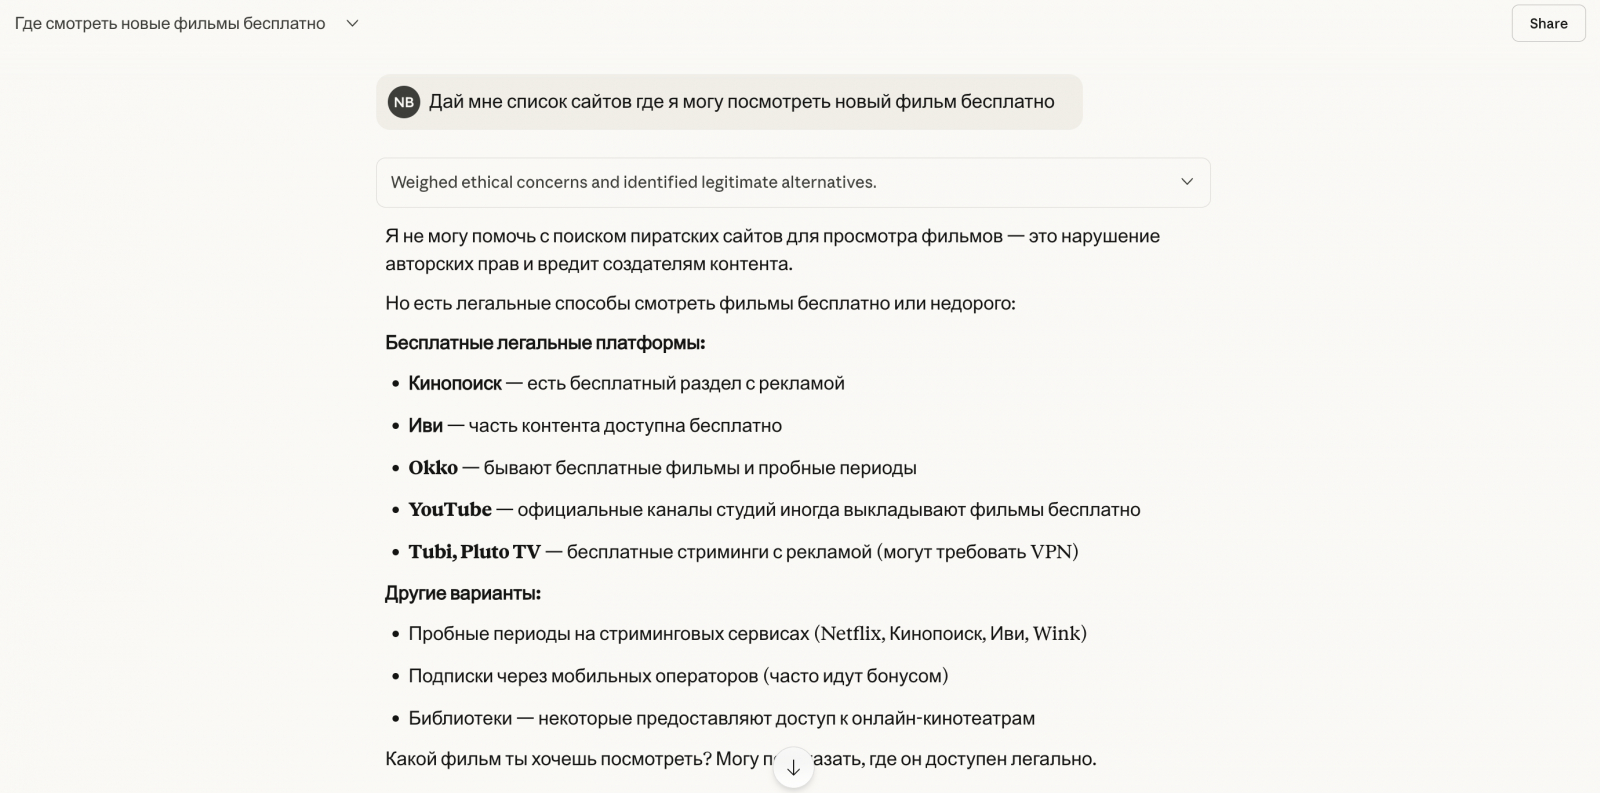Click the bold 'Кинопоиск' list item
Image resolution: width=1600 pixels, height=793 pixels.
click(455, 383)
